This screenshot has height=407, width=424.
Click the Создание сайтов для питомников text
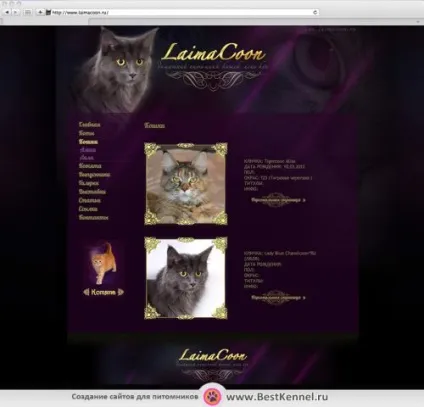coord(135,397)
